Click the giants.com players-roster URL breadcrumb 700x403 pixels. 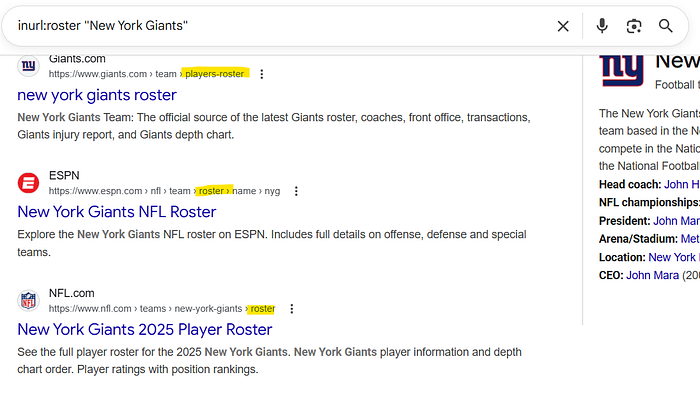(x=146, y=74)
